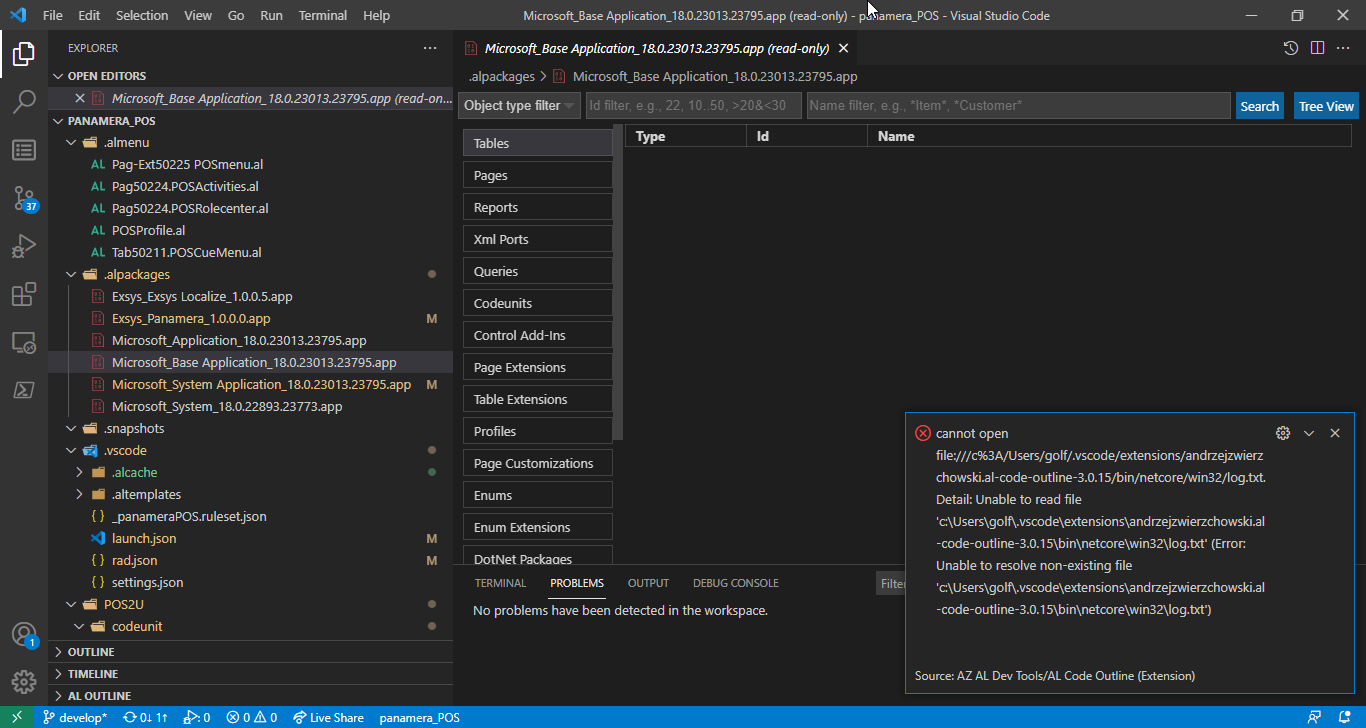
Task: Select the Codeunits object type
Action: (x=538, y=303)
